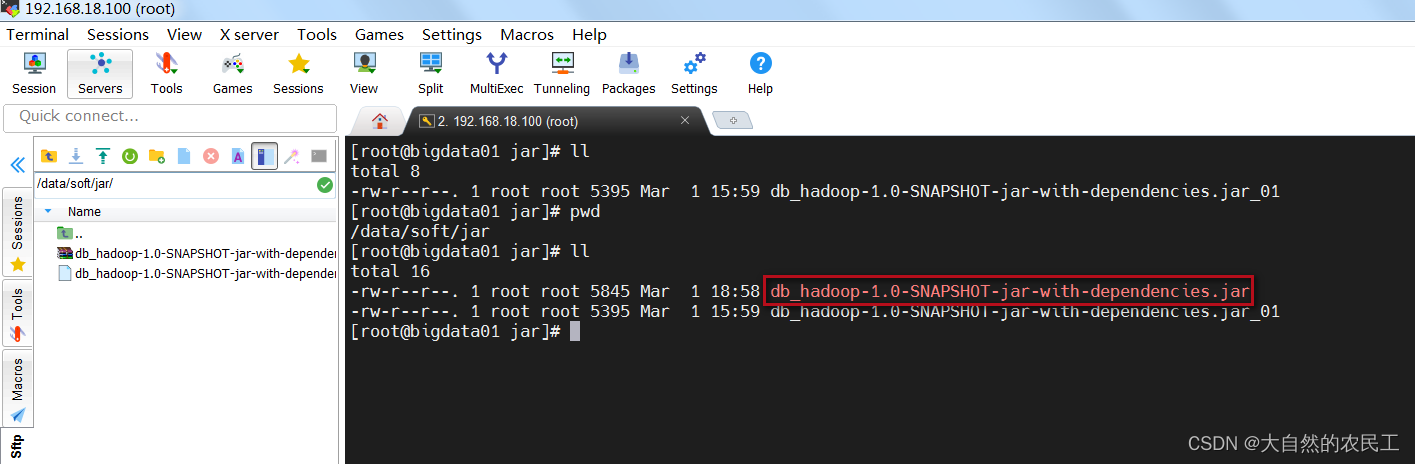1415x464 pixels.
Task: Click the highlighted red jar filename in terminal
Action: pos(1010,291)
